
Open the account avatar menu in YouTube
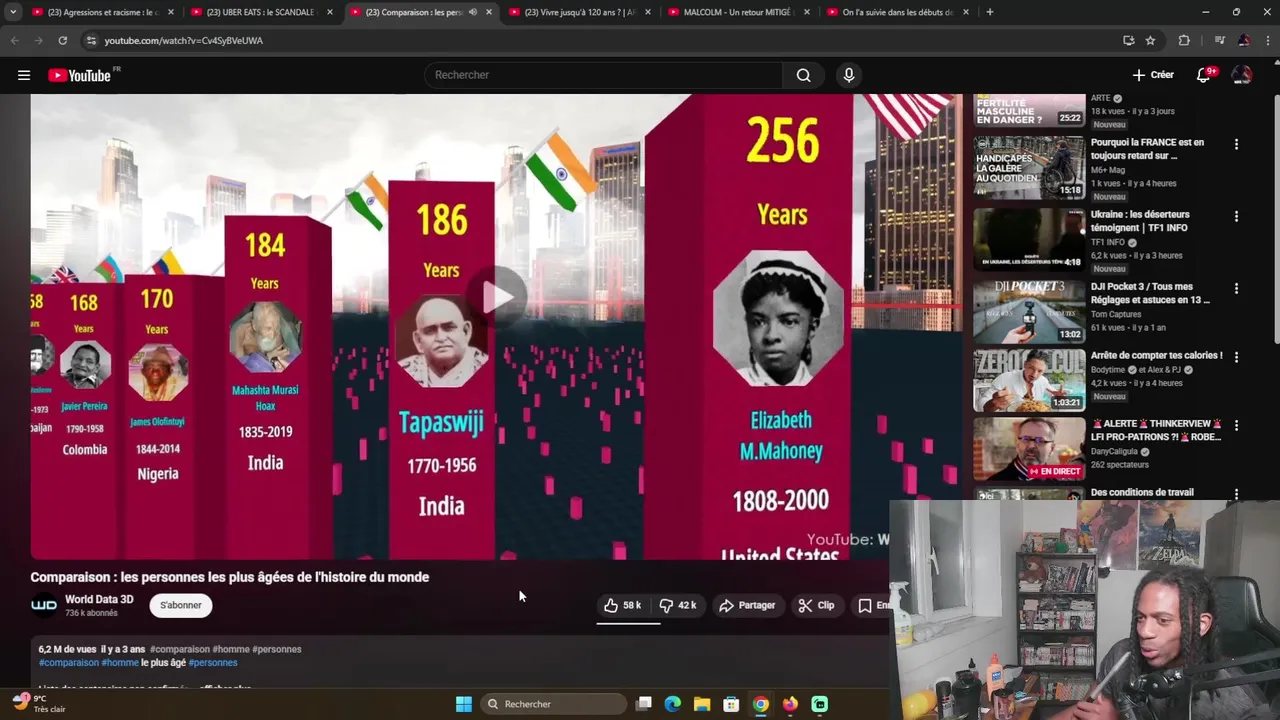pos(1242,75)
